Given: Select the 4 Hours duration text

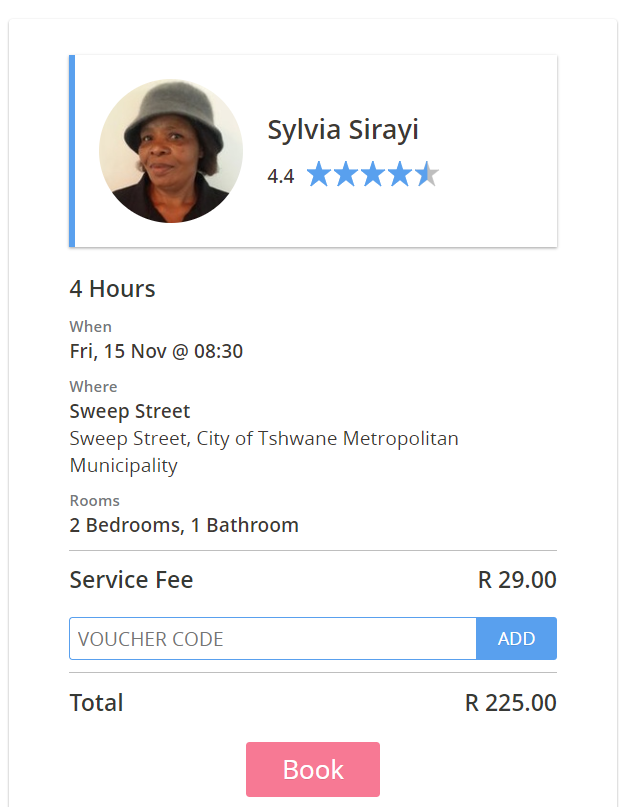Looking at the screenshot, I should pyautogui.click(x=112, y=289).
